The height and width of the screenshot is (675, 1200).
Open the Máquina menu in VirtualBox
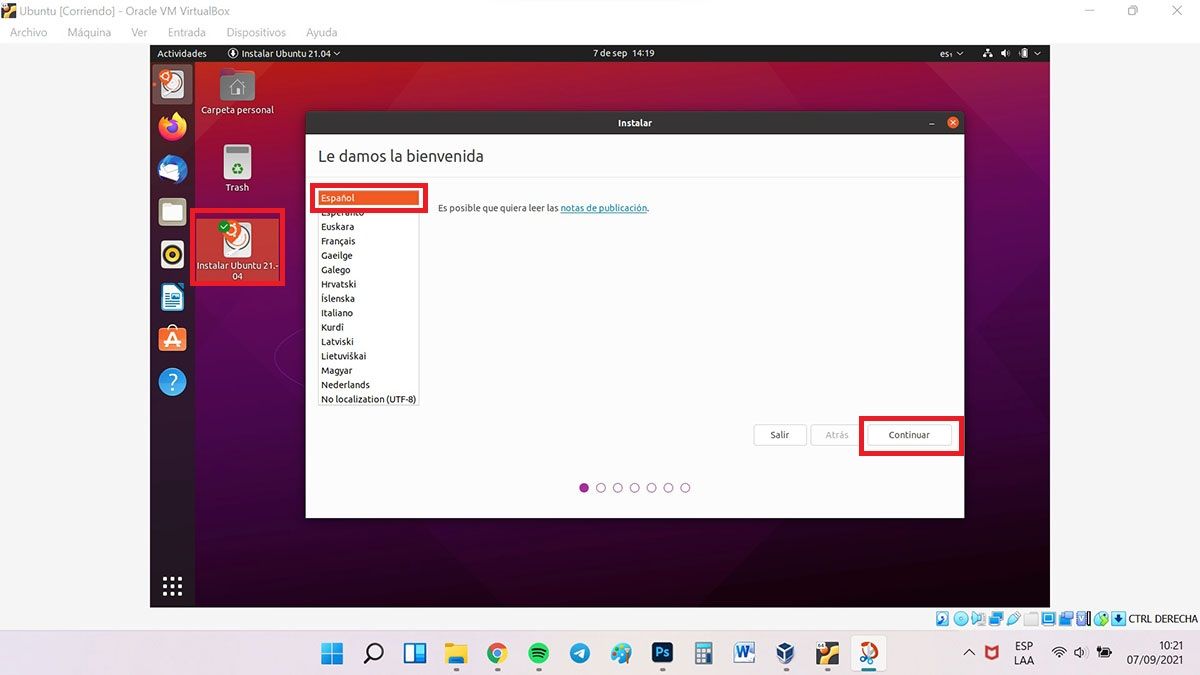tap(89, 32)
